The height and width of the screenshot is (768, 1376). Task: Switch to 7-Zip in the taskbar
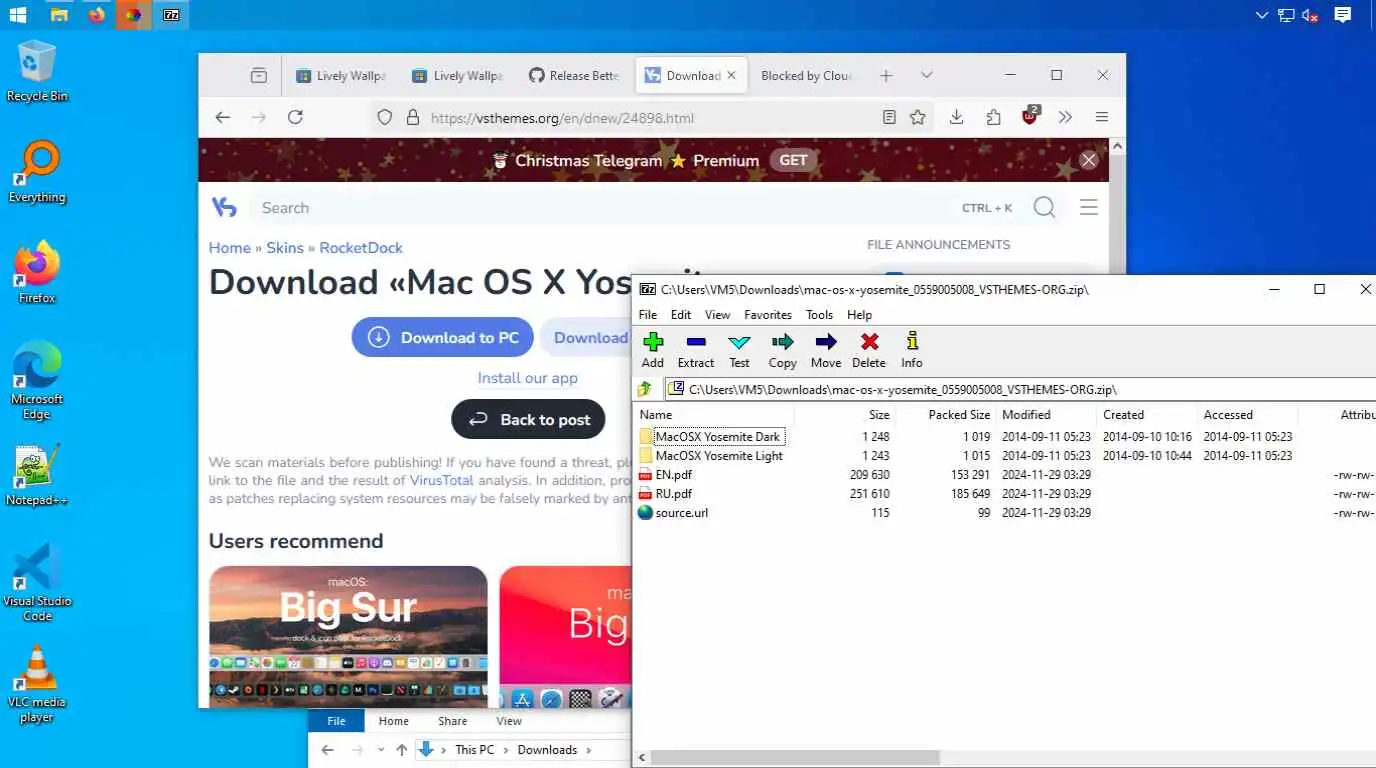171,15
